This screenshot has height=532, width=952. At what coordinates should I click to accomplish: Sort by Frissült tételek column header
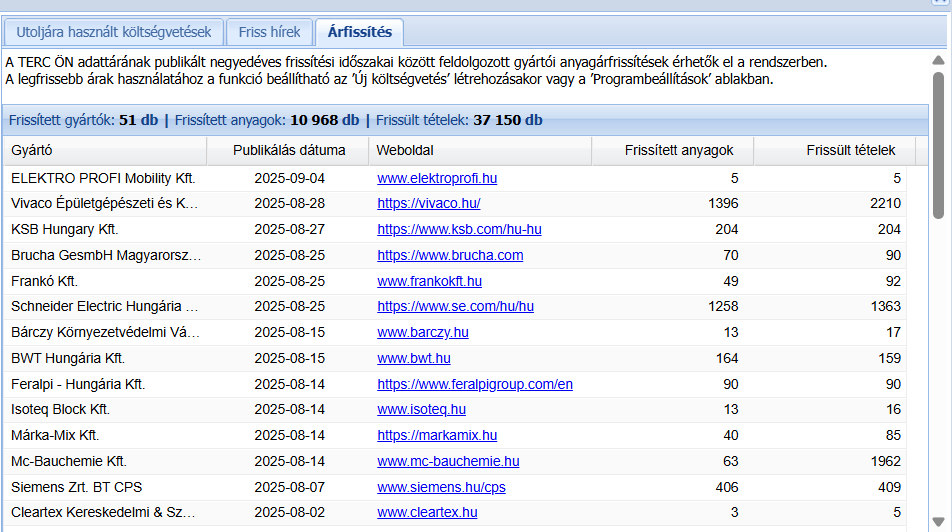(835, 151)
